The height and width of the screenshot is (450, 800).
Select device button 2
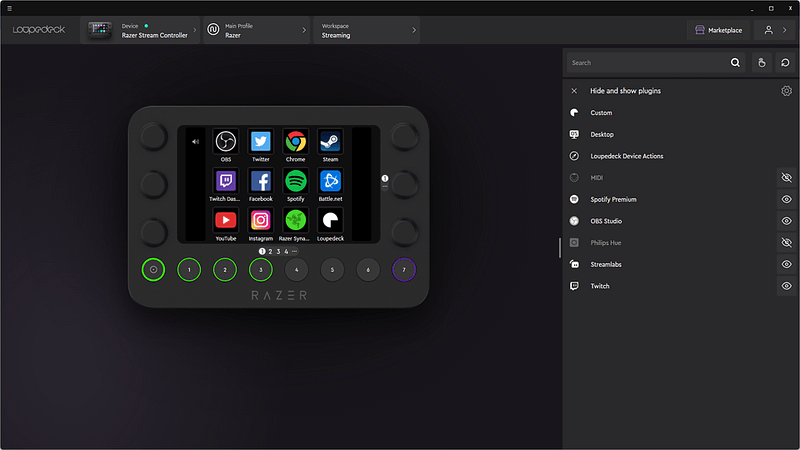pyautogui.click(x=224, y=269)
